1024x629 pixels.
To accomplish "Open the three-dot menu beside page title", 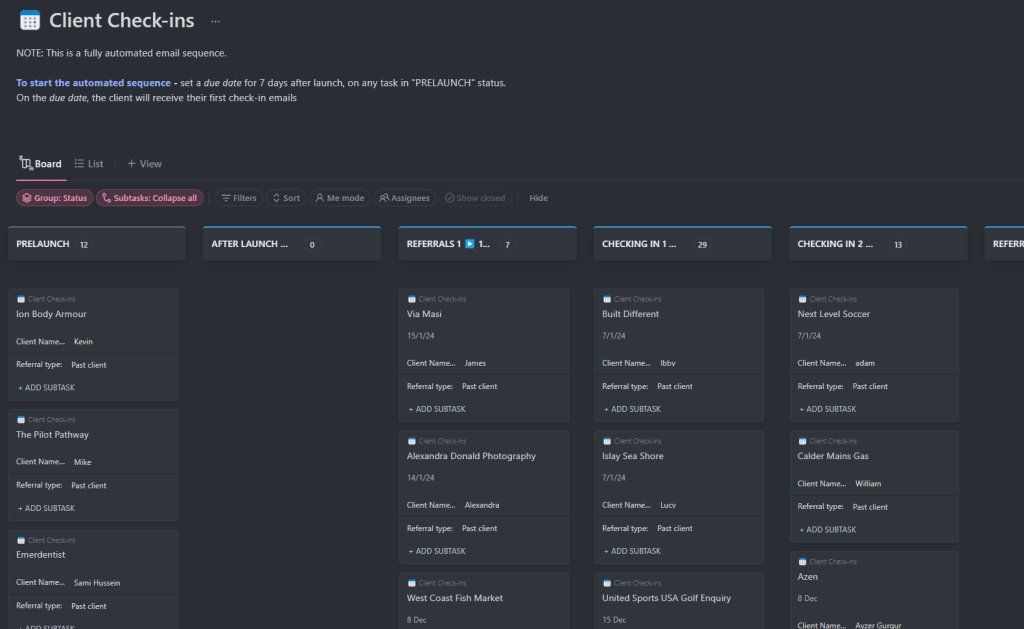I will [215, 21].
